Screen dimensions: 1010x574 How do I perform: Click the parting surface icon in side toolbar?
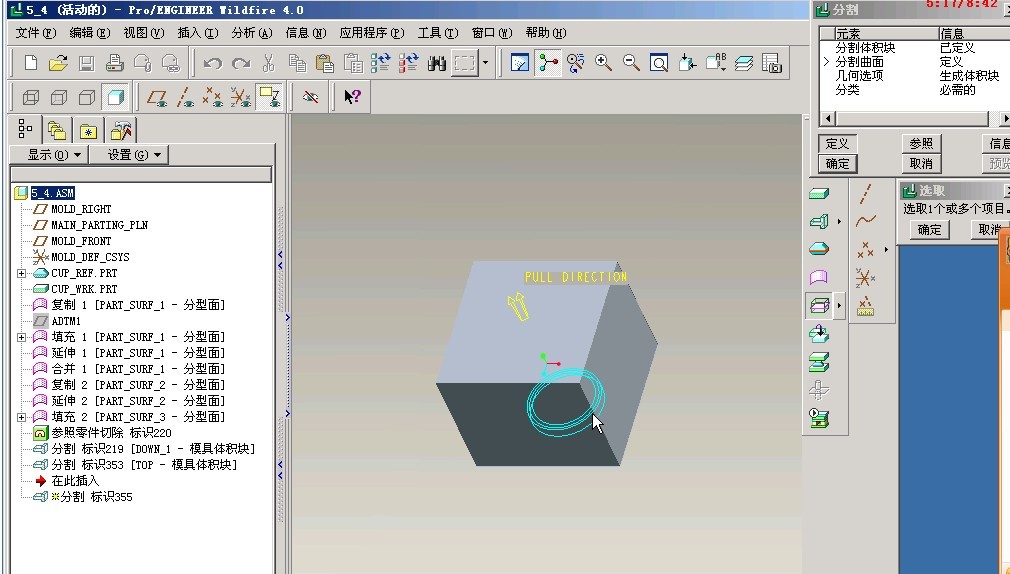point(819,278)
